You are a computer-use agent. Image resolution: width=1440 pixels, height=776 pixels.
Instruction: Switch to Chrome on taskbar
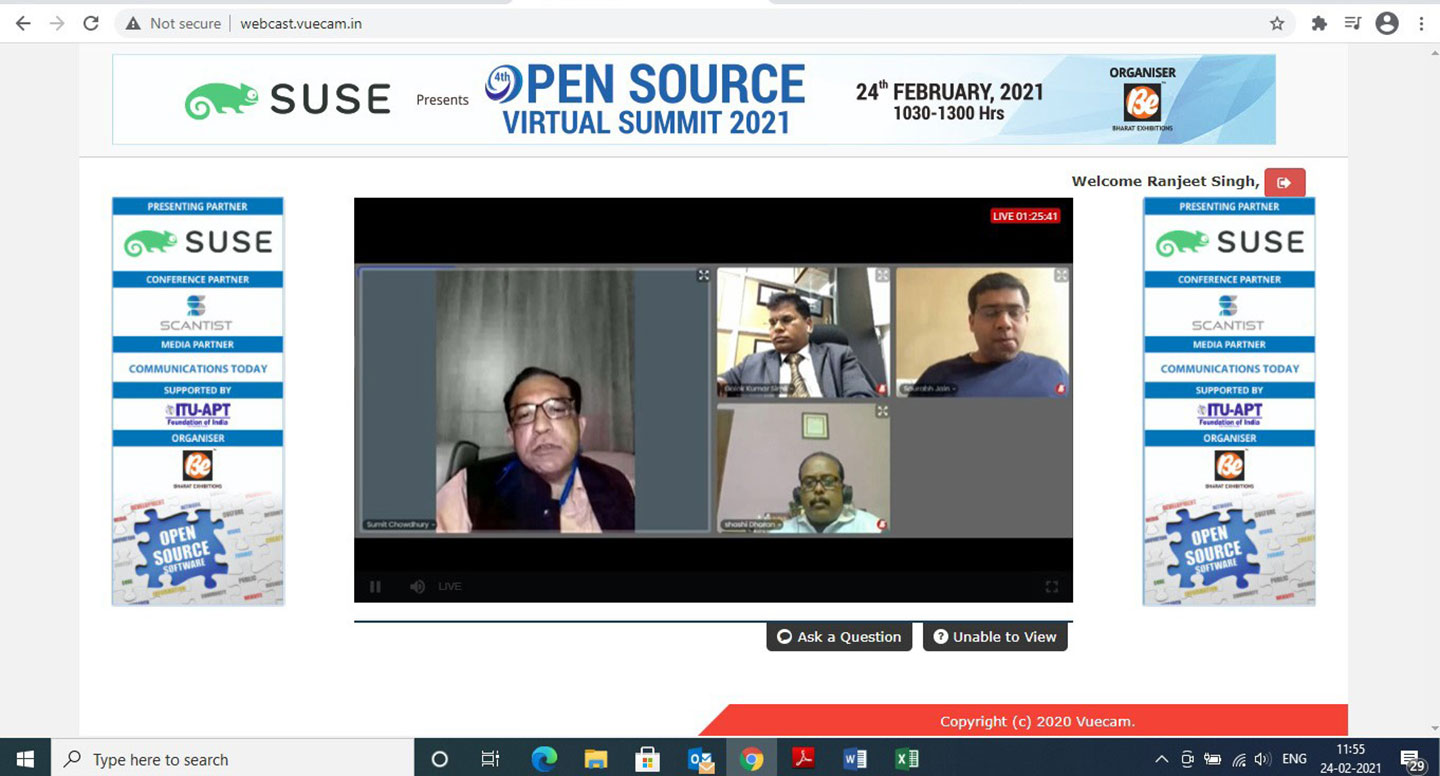pyautogui.click(x=752, y=759)
